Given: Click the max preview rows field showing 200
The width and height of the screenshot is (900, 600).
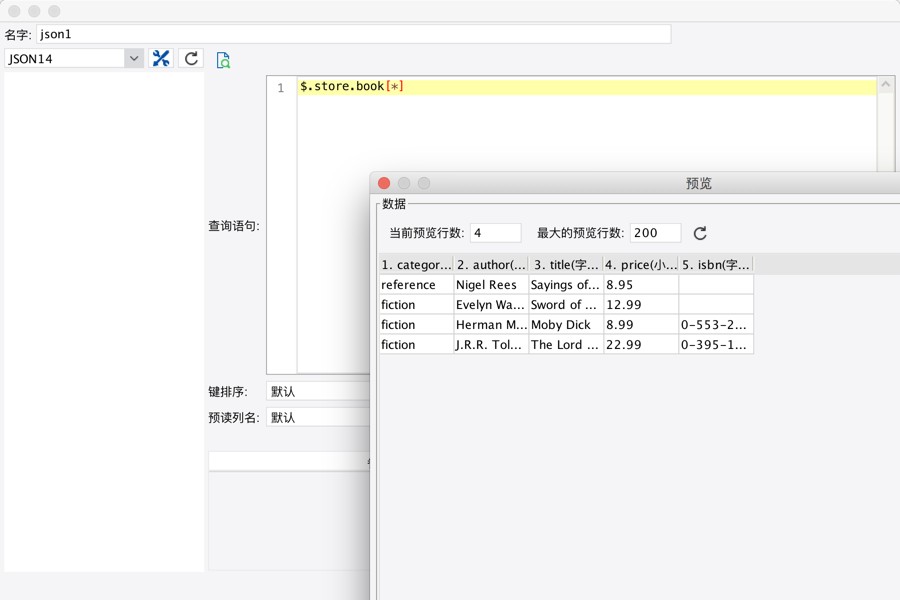Looking at the screenshot, I should point(655,232).
